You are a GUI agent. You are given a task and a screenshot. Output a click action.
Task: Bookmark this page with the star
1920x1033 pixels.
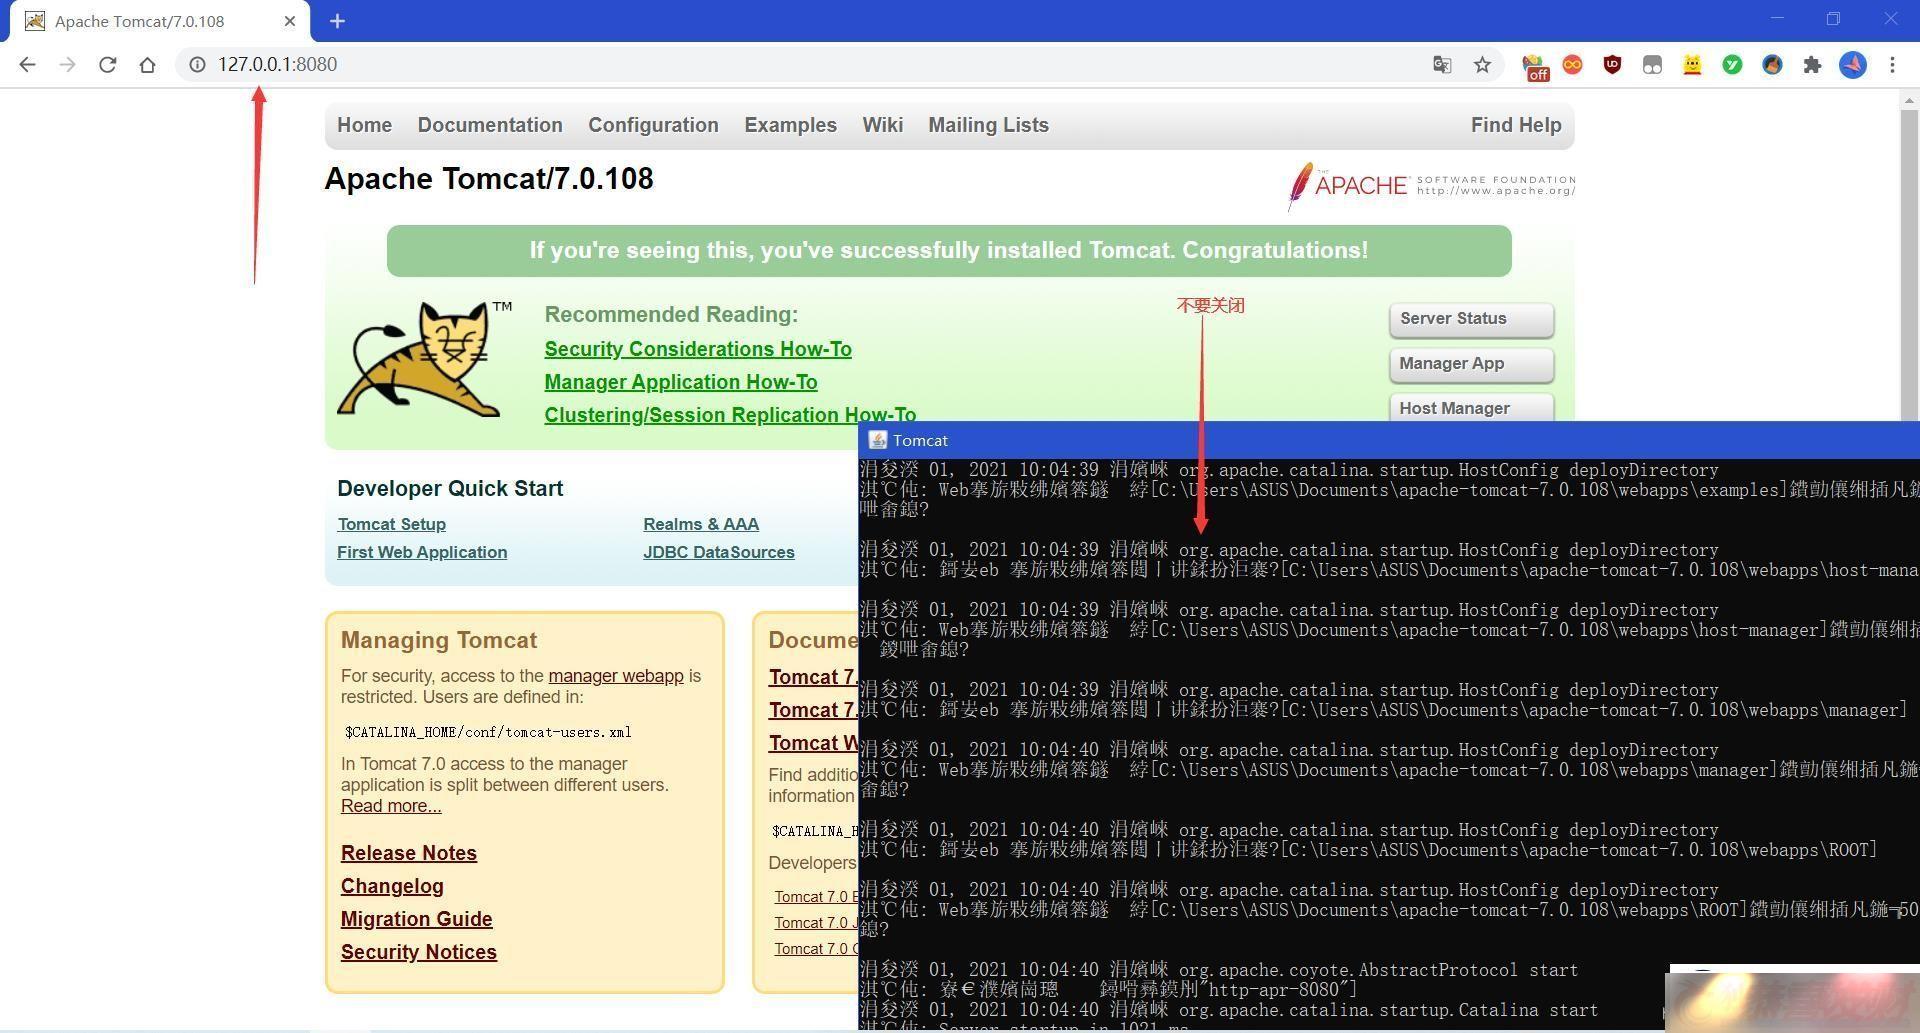point(1482,64)
